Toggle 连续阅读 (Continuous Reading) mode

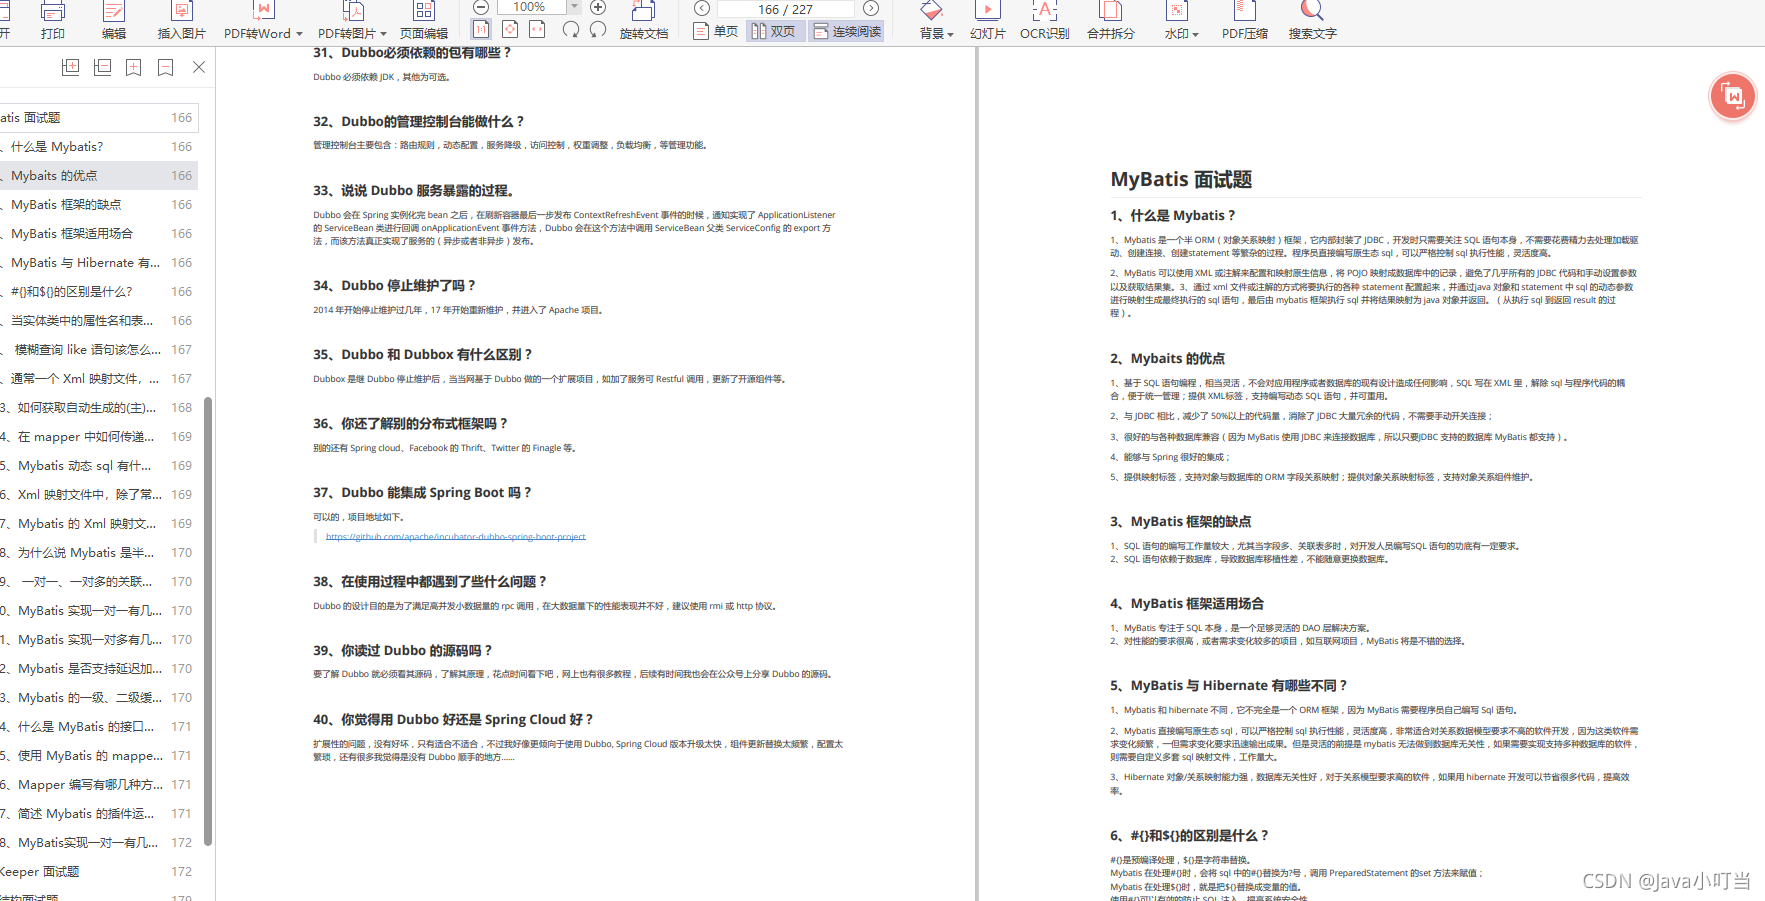[x=847, y=31]
